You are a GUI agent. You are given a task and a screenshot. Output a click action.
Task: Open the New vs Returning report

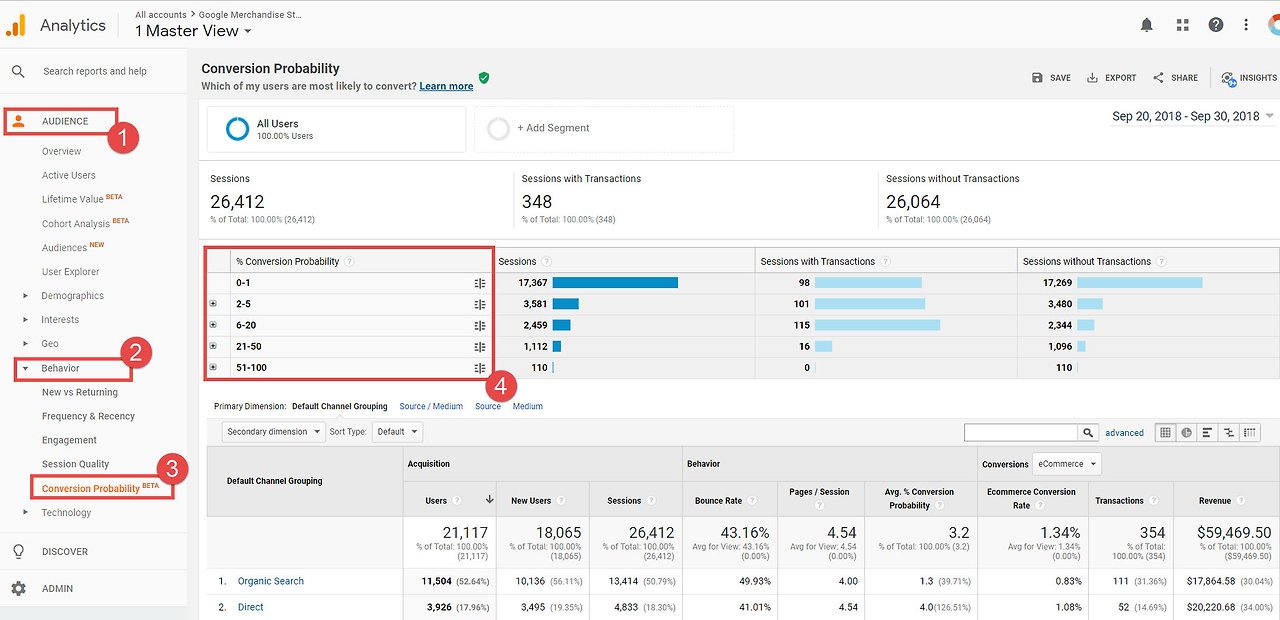pyautogui.click(x=80, y=392)
